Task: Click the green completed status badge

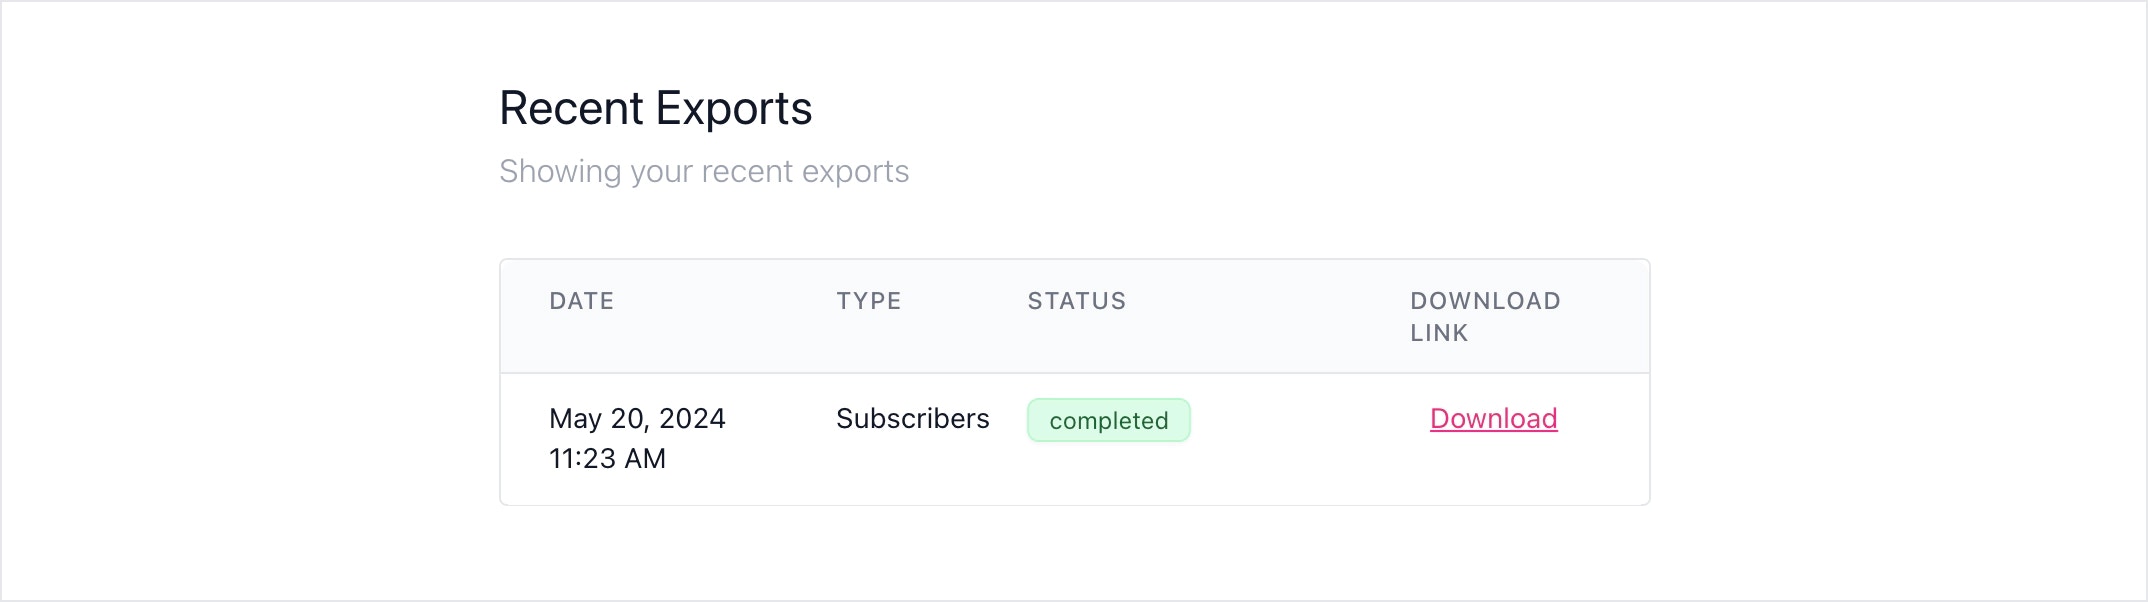Action: [x=1109, y=420]
